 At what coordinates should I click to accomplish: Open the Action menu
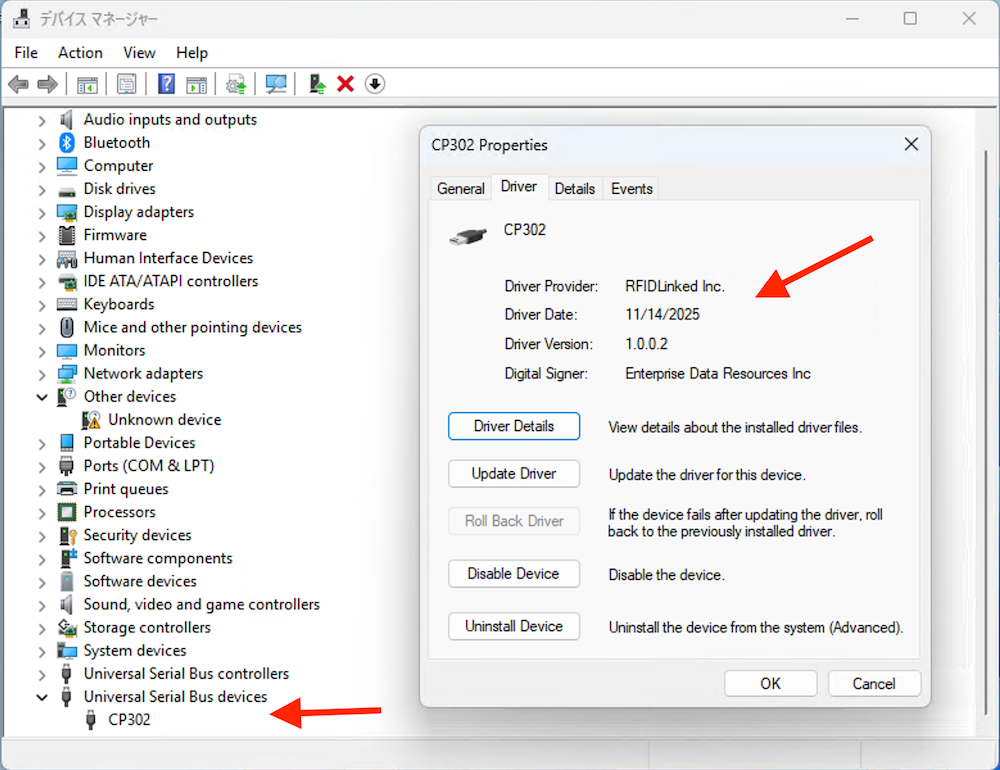click(80, 53)
